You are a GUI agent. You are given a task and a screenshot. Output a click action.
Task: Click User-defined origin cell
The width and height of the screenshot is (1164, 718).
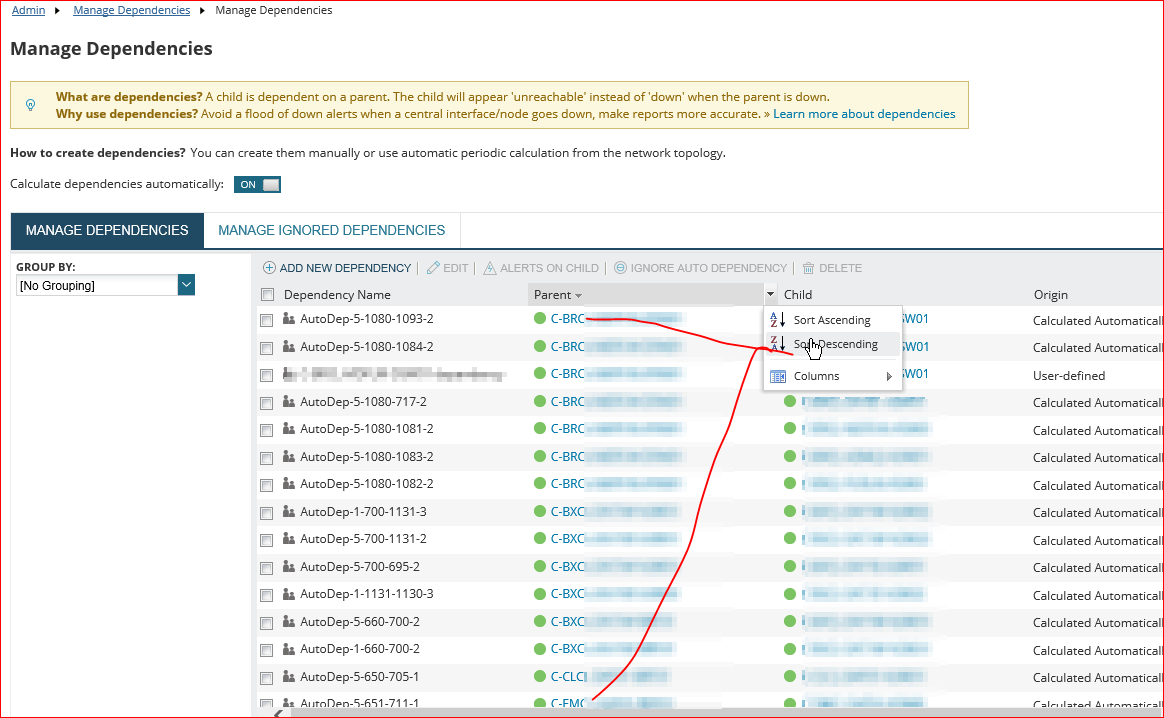(x=1069, y=376)
